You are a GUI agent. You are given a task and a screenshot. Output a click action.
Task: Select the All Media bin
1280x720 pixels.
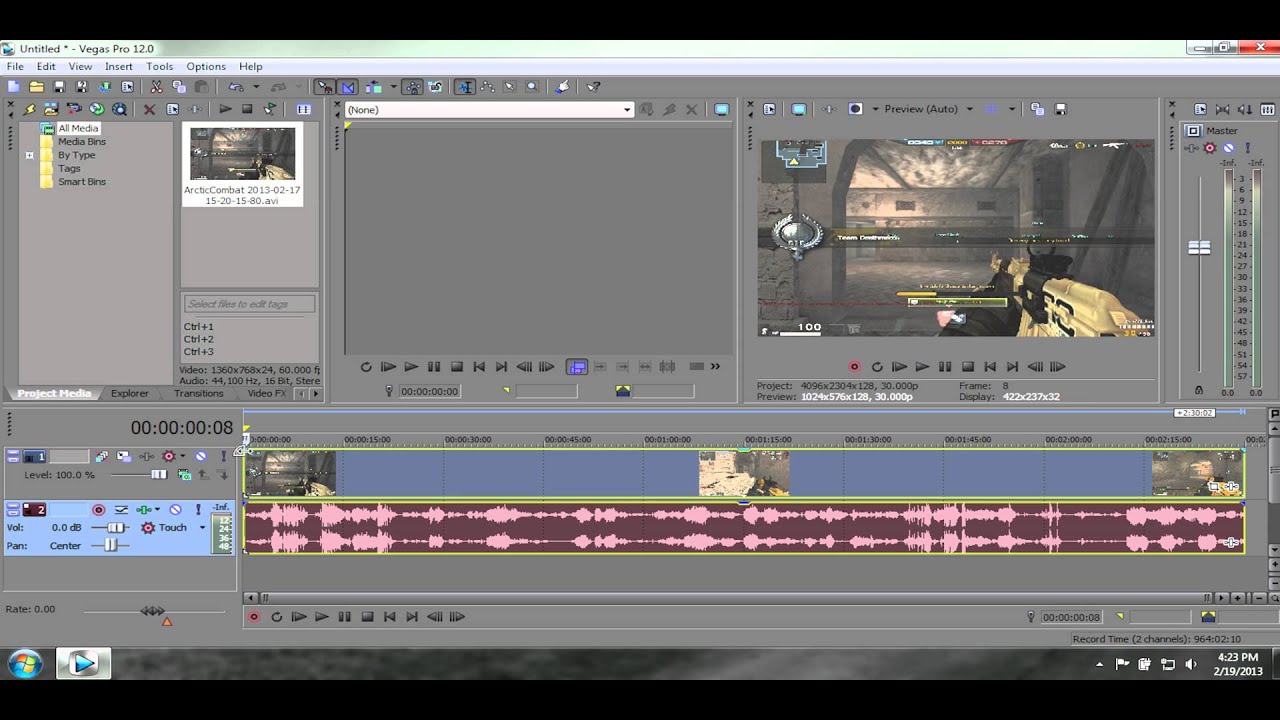[78, 128]
